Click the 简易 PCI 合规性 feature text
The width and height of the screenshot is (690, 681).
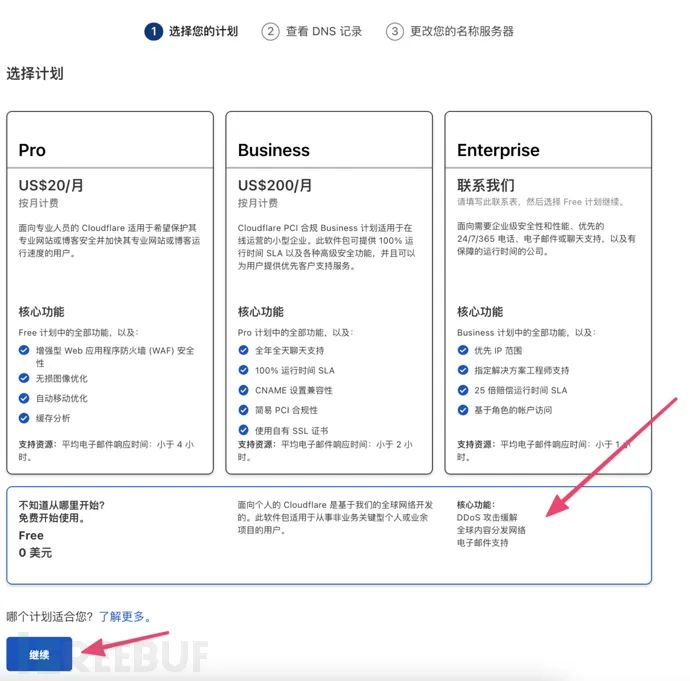click(x=286, y=410)
